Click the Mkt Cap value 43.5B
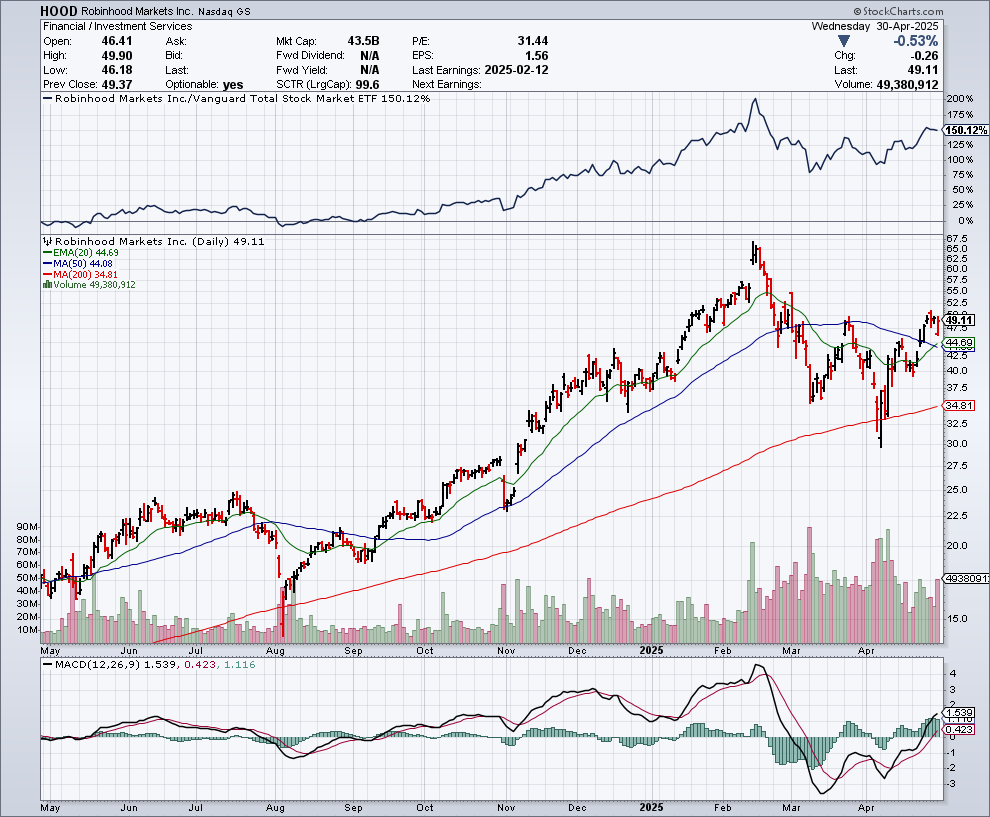The height and width of the screenshot is (817, 990). [x=363, y=41]
